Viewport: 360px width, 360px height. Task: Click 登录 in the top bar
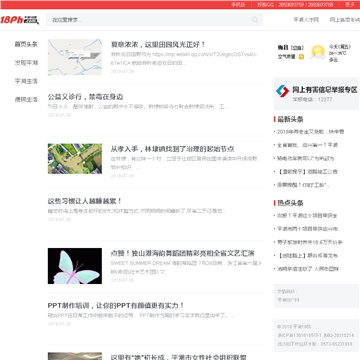[350, 5]
